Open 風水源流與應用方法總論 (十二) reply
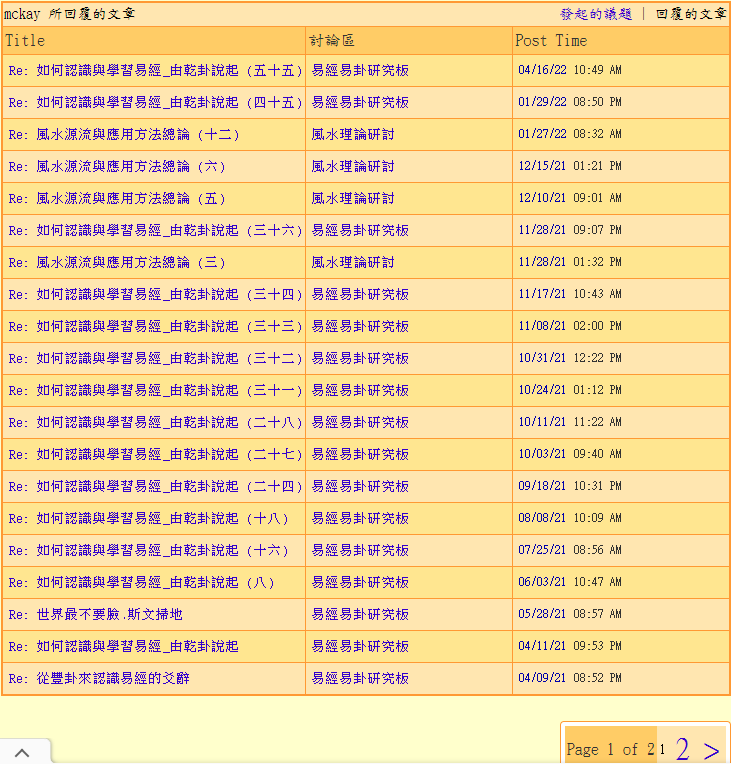 click(x=124, y=135)
